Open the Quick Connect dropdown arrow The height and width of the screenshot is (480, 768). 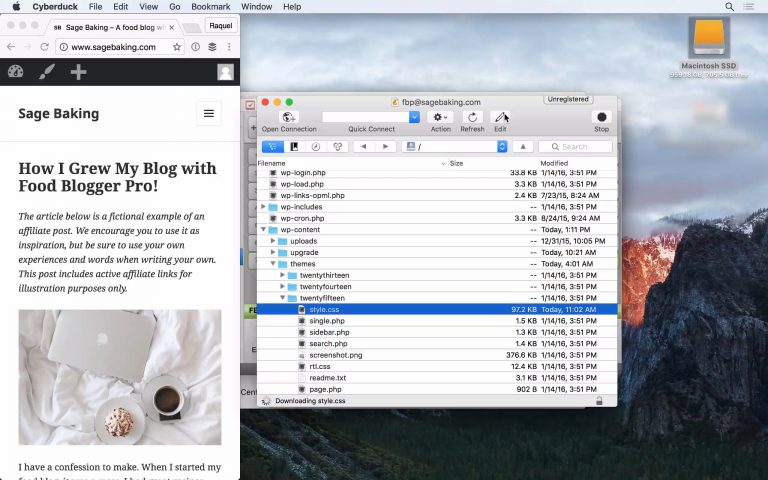(x=414, y=117)
